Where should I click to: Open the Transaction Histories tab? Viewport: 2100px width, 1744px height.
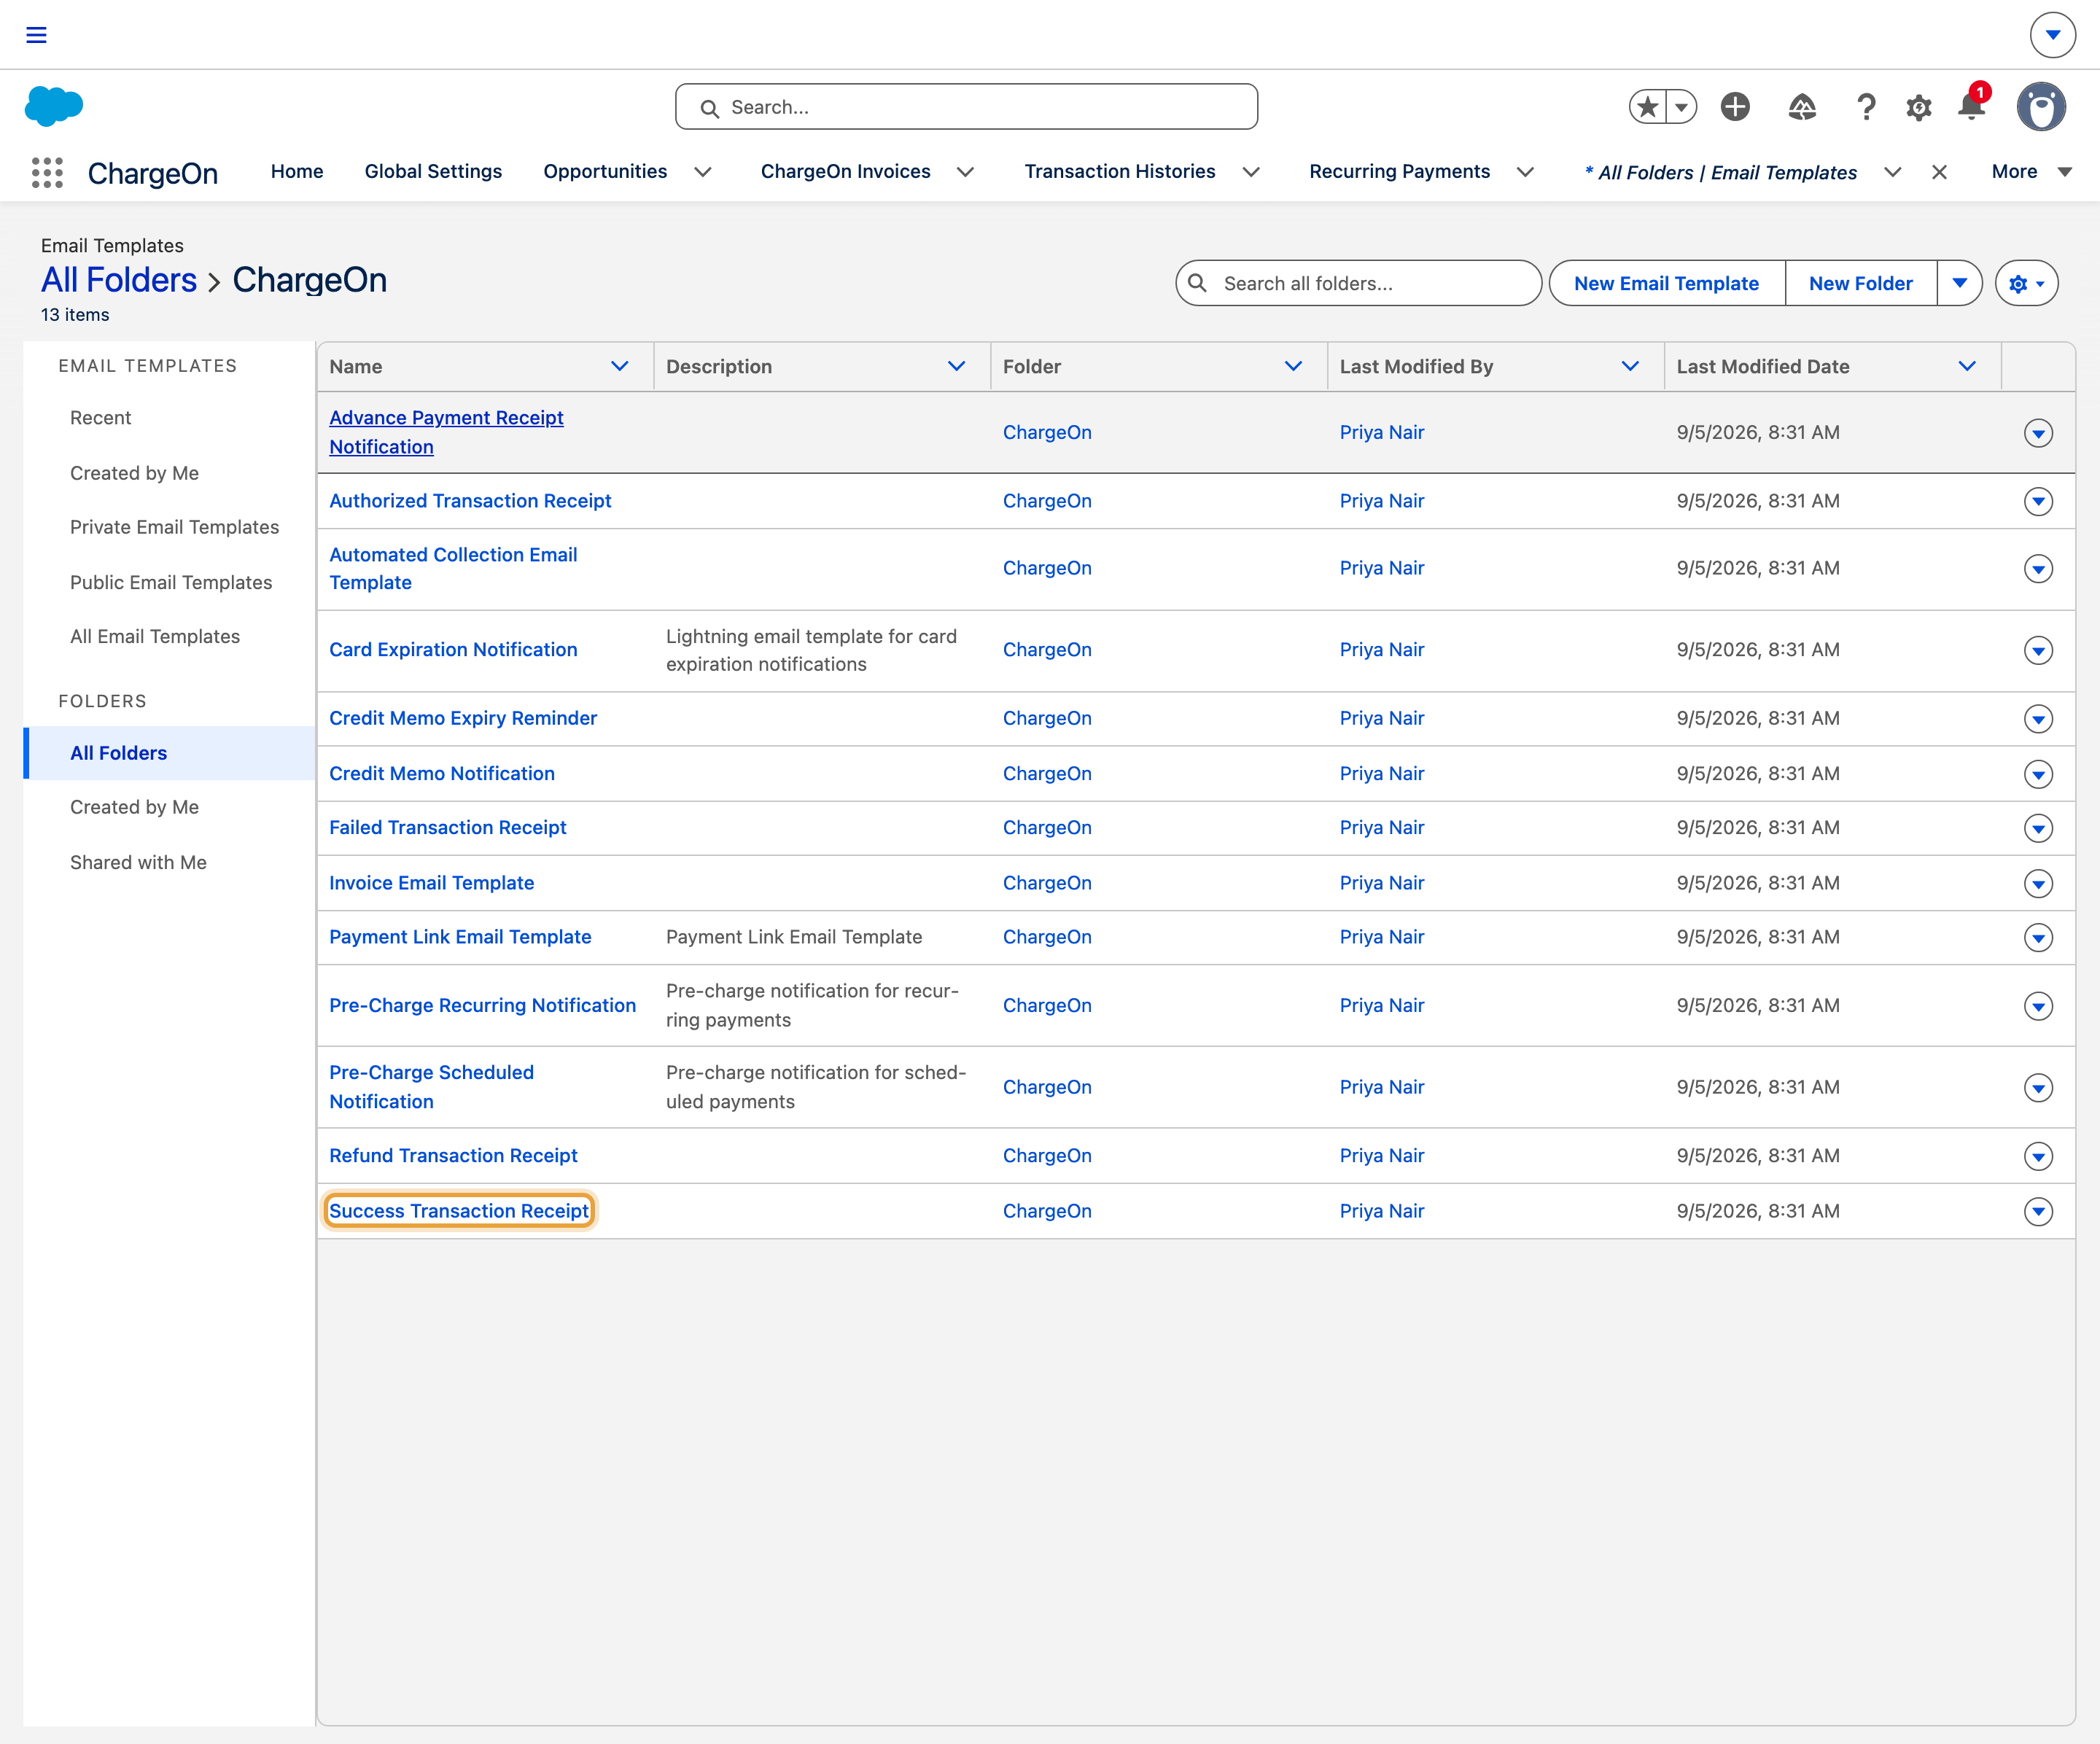(1120, 172)
